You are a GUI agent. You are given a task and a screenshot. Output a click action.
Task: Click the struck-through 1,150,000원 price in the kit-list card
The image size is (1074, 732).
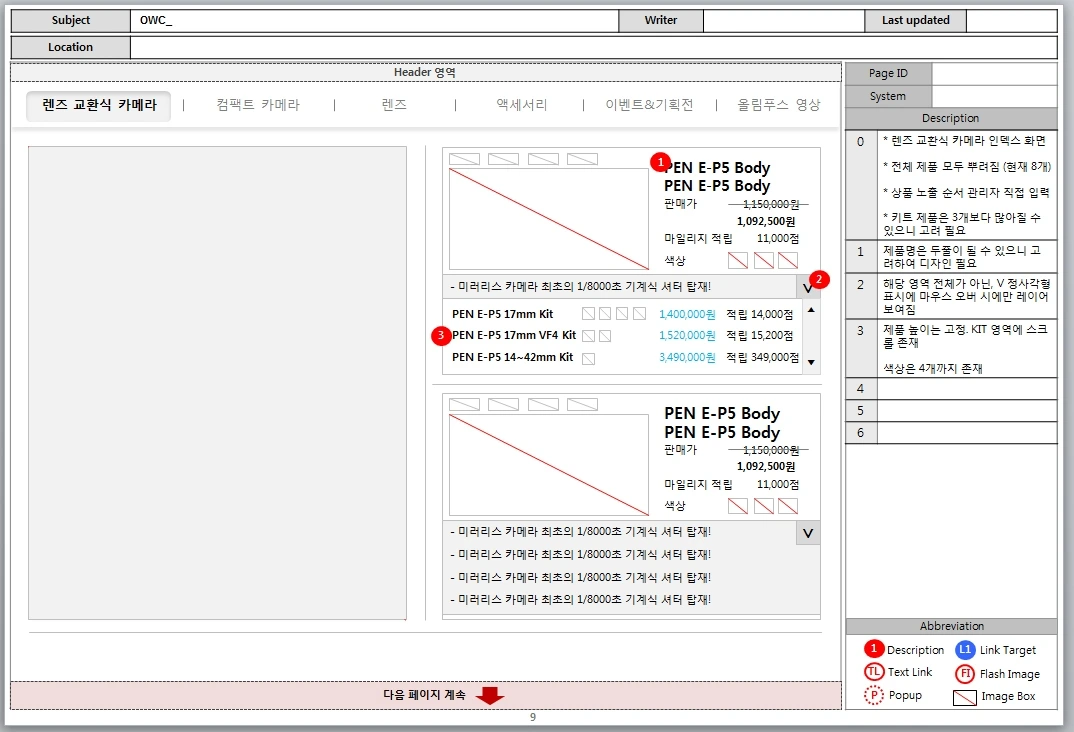point(771,204)
